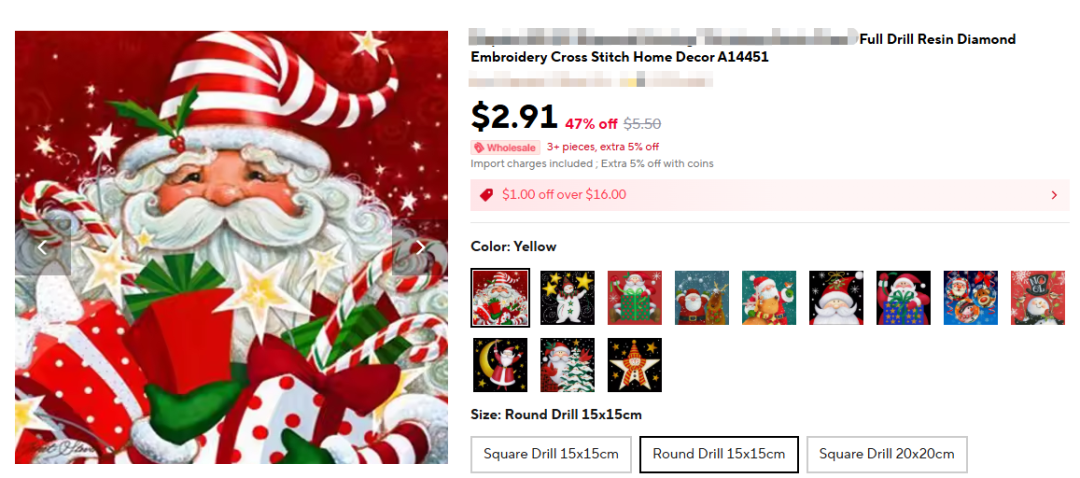Select Square Drill 20x20cm size

(x=886, y=454)
